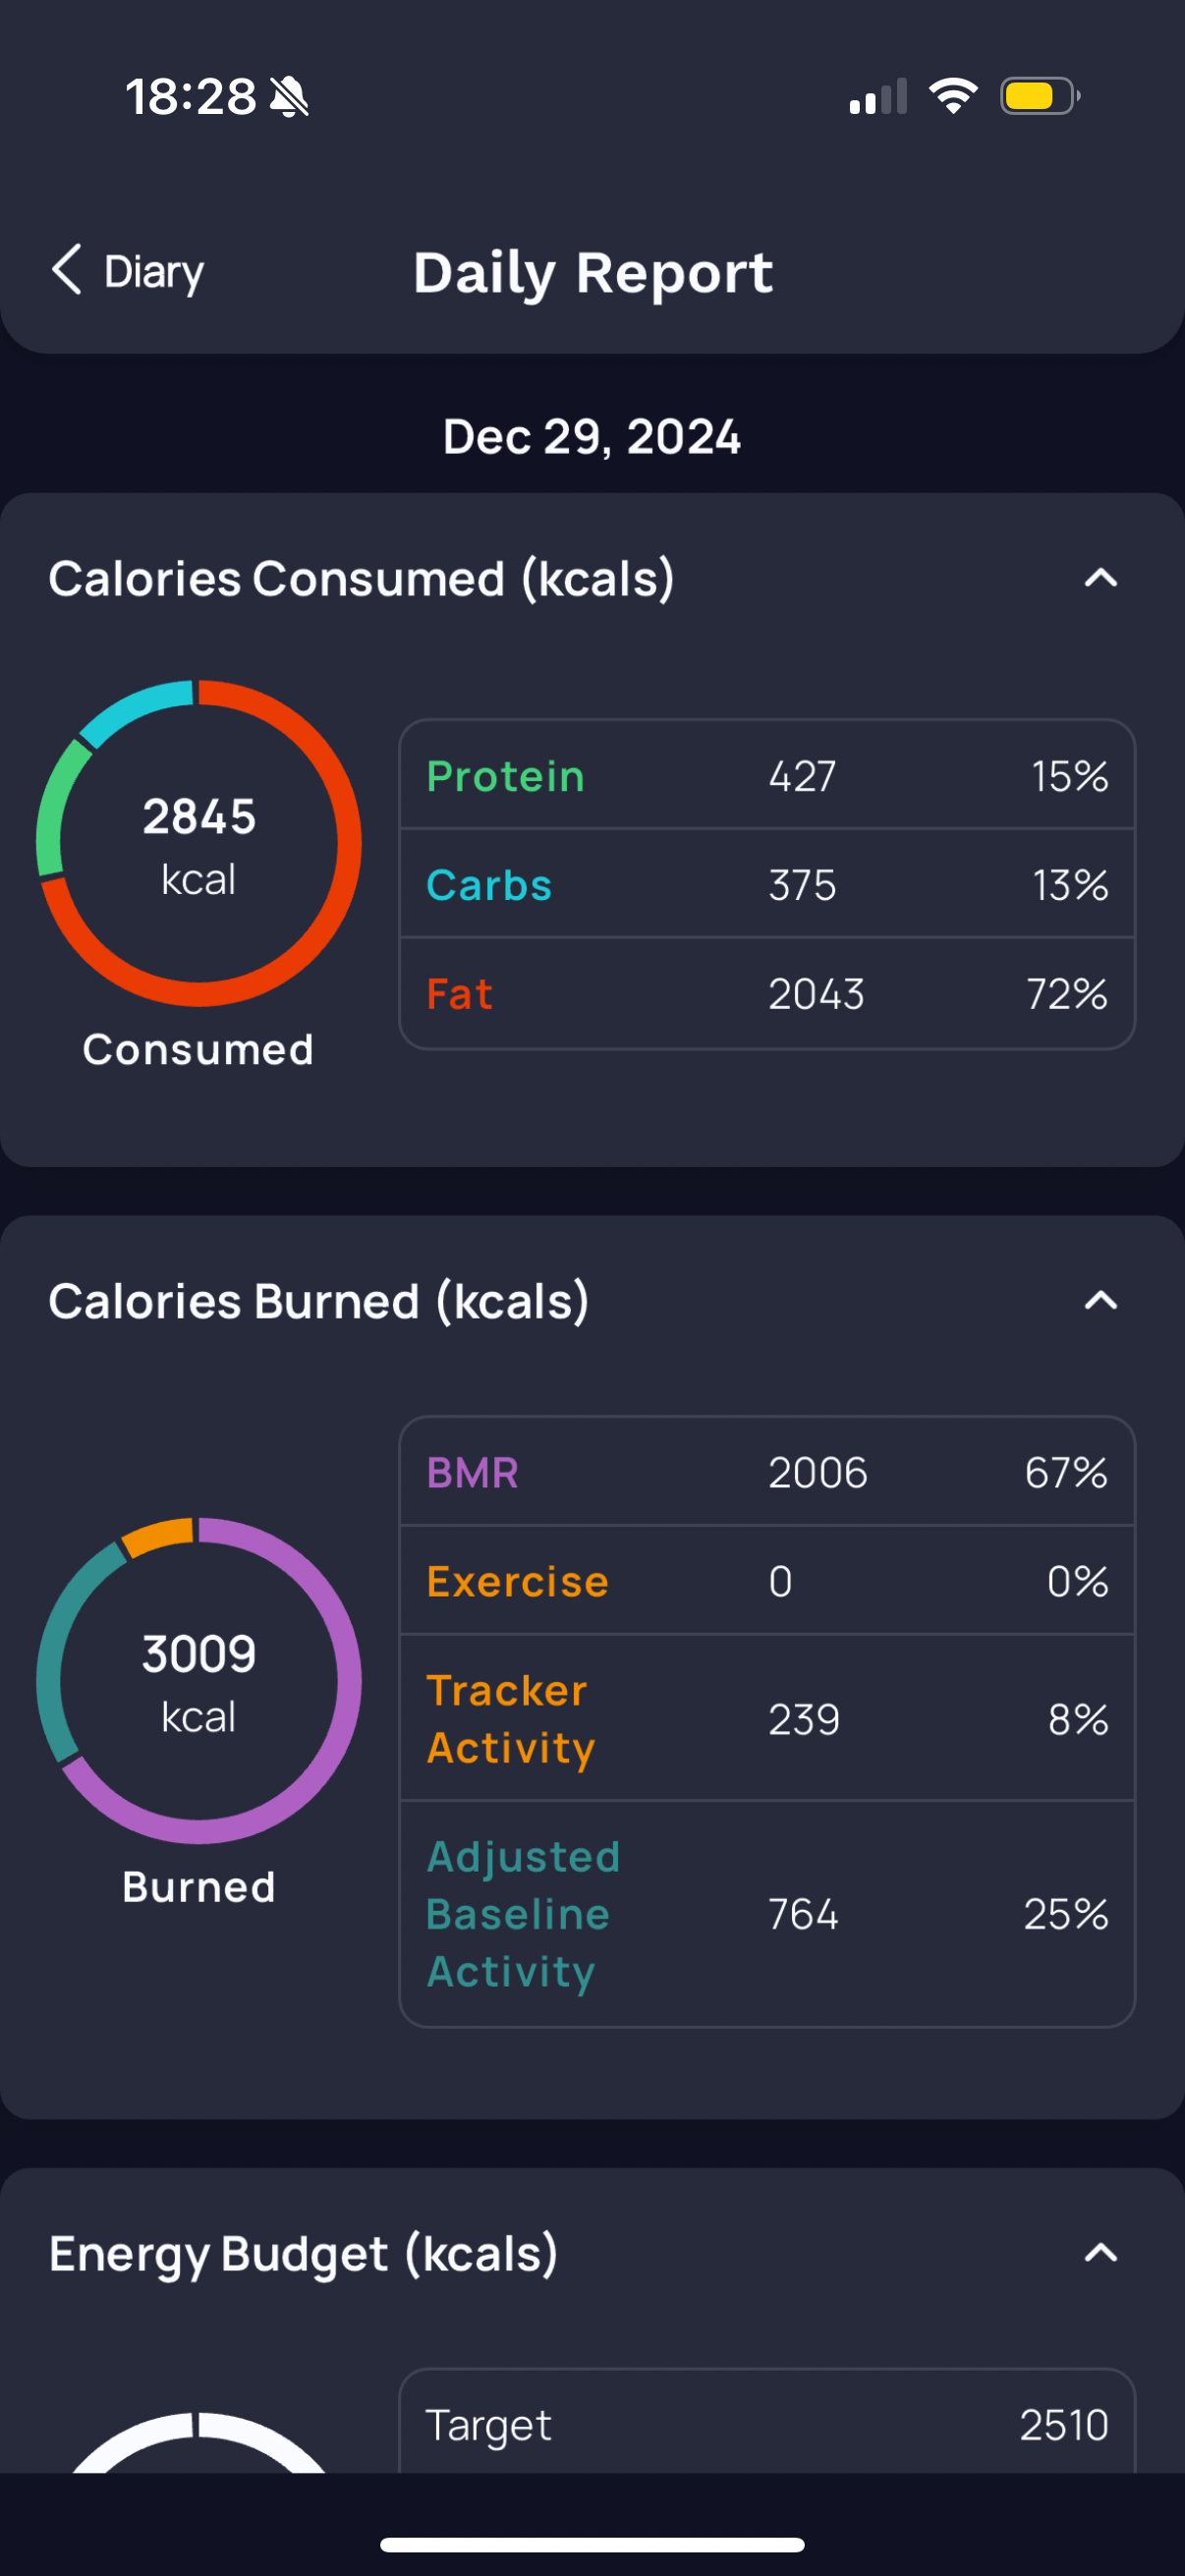The height and width of the screenshot is (2576, 1185).
Task: Select the Adjusted Baseline Activity row
Action: 767,1913
